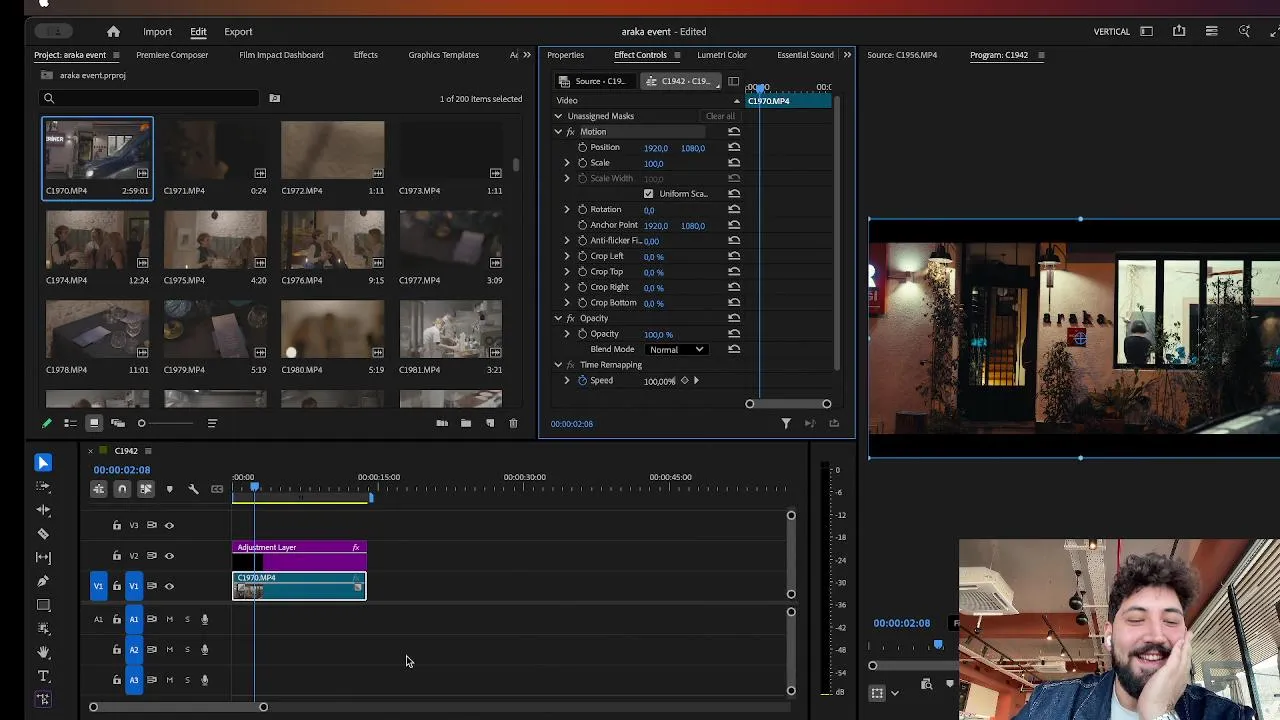The image size is (1280, 720).
Task: Activate the Type tool
Action: pos(43,676)
